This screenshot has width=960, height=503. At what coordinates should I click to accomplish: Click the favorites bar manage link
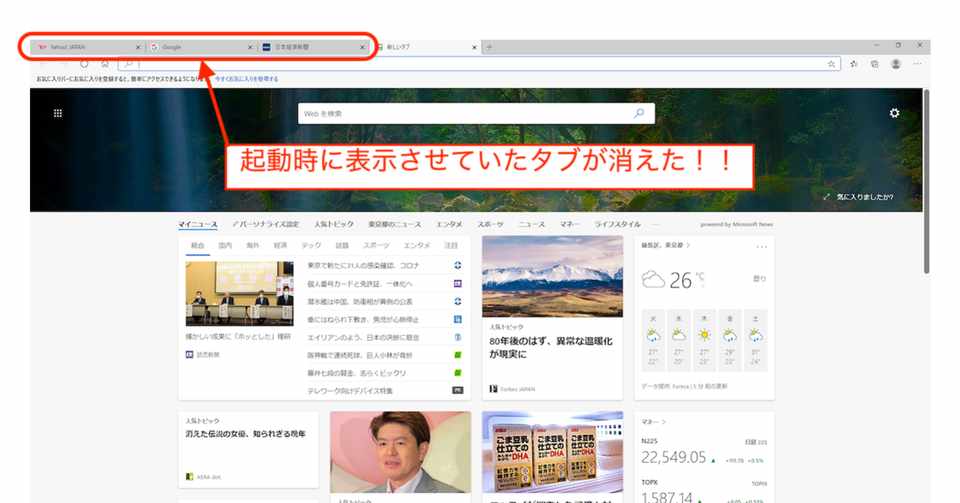246,79
